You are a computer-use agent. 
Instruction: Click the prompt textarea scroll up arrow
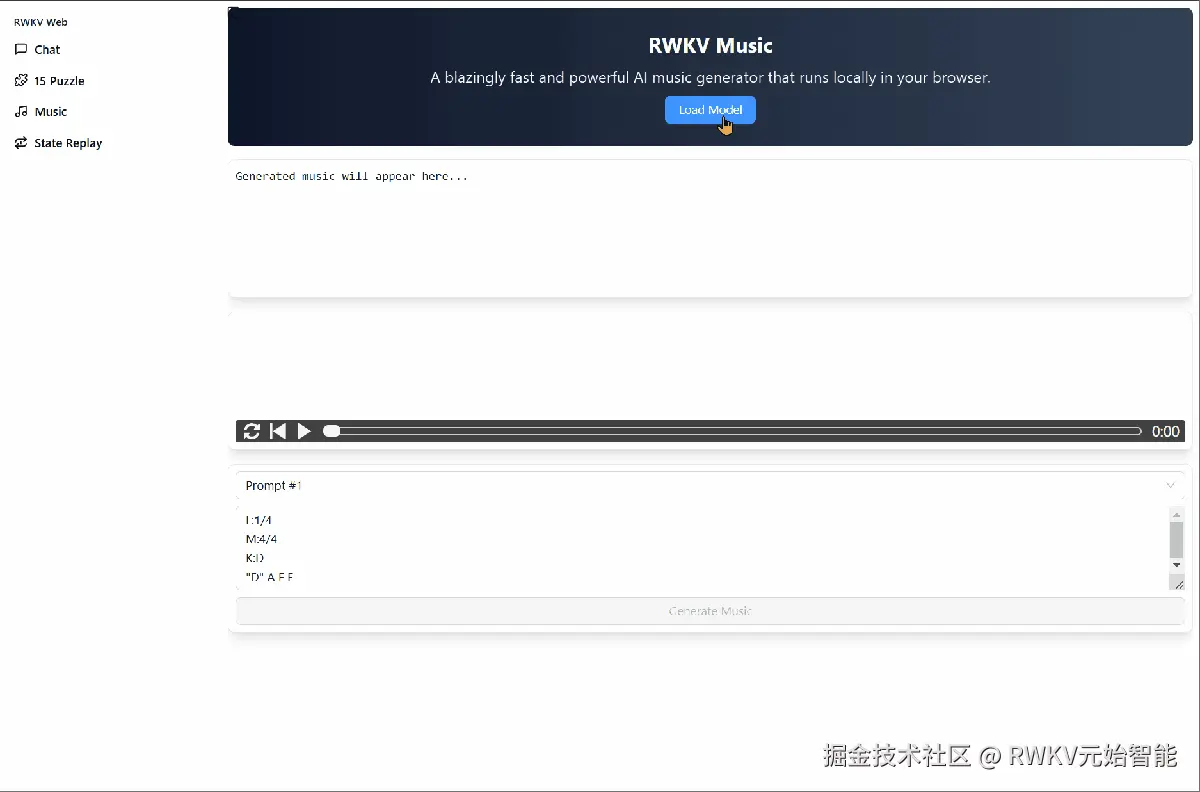pyautogui.click(x=1176, y=514)
